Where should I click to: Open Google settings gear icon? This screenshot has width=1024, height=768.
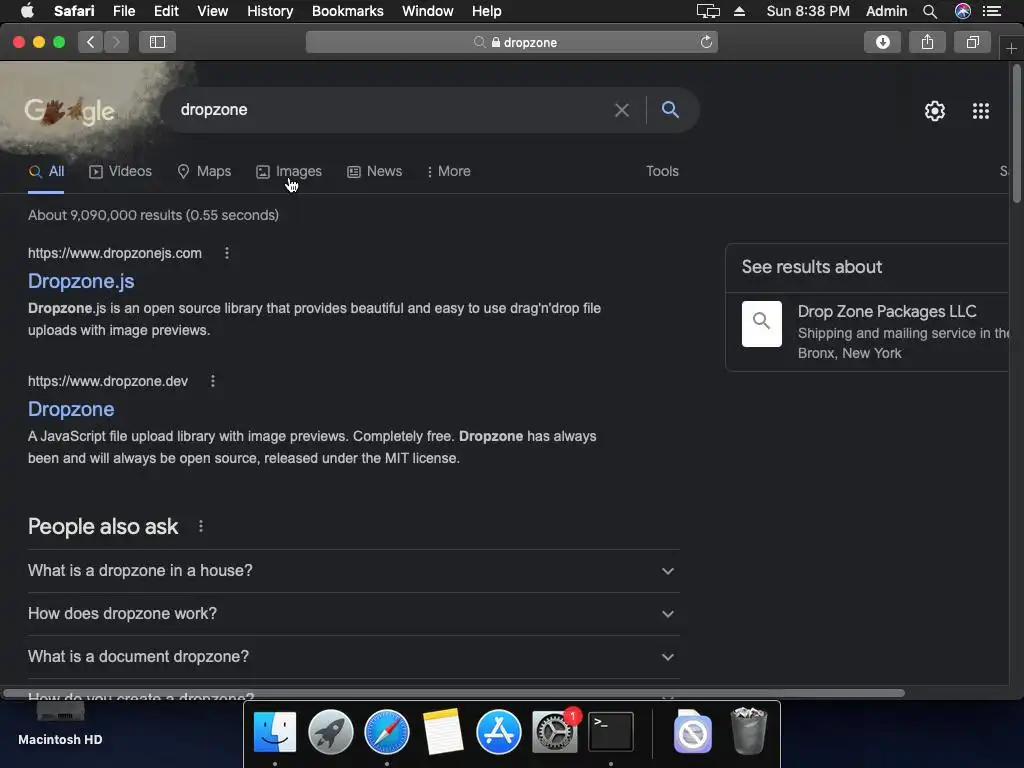(x=935, y=111)
